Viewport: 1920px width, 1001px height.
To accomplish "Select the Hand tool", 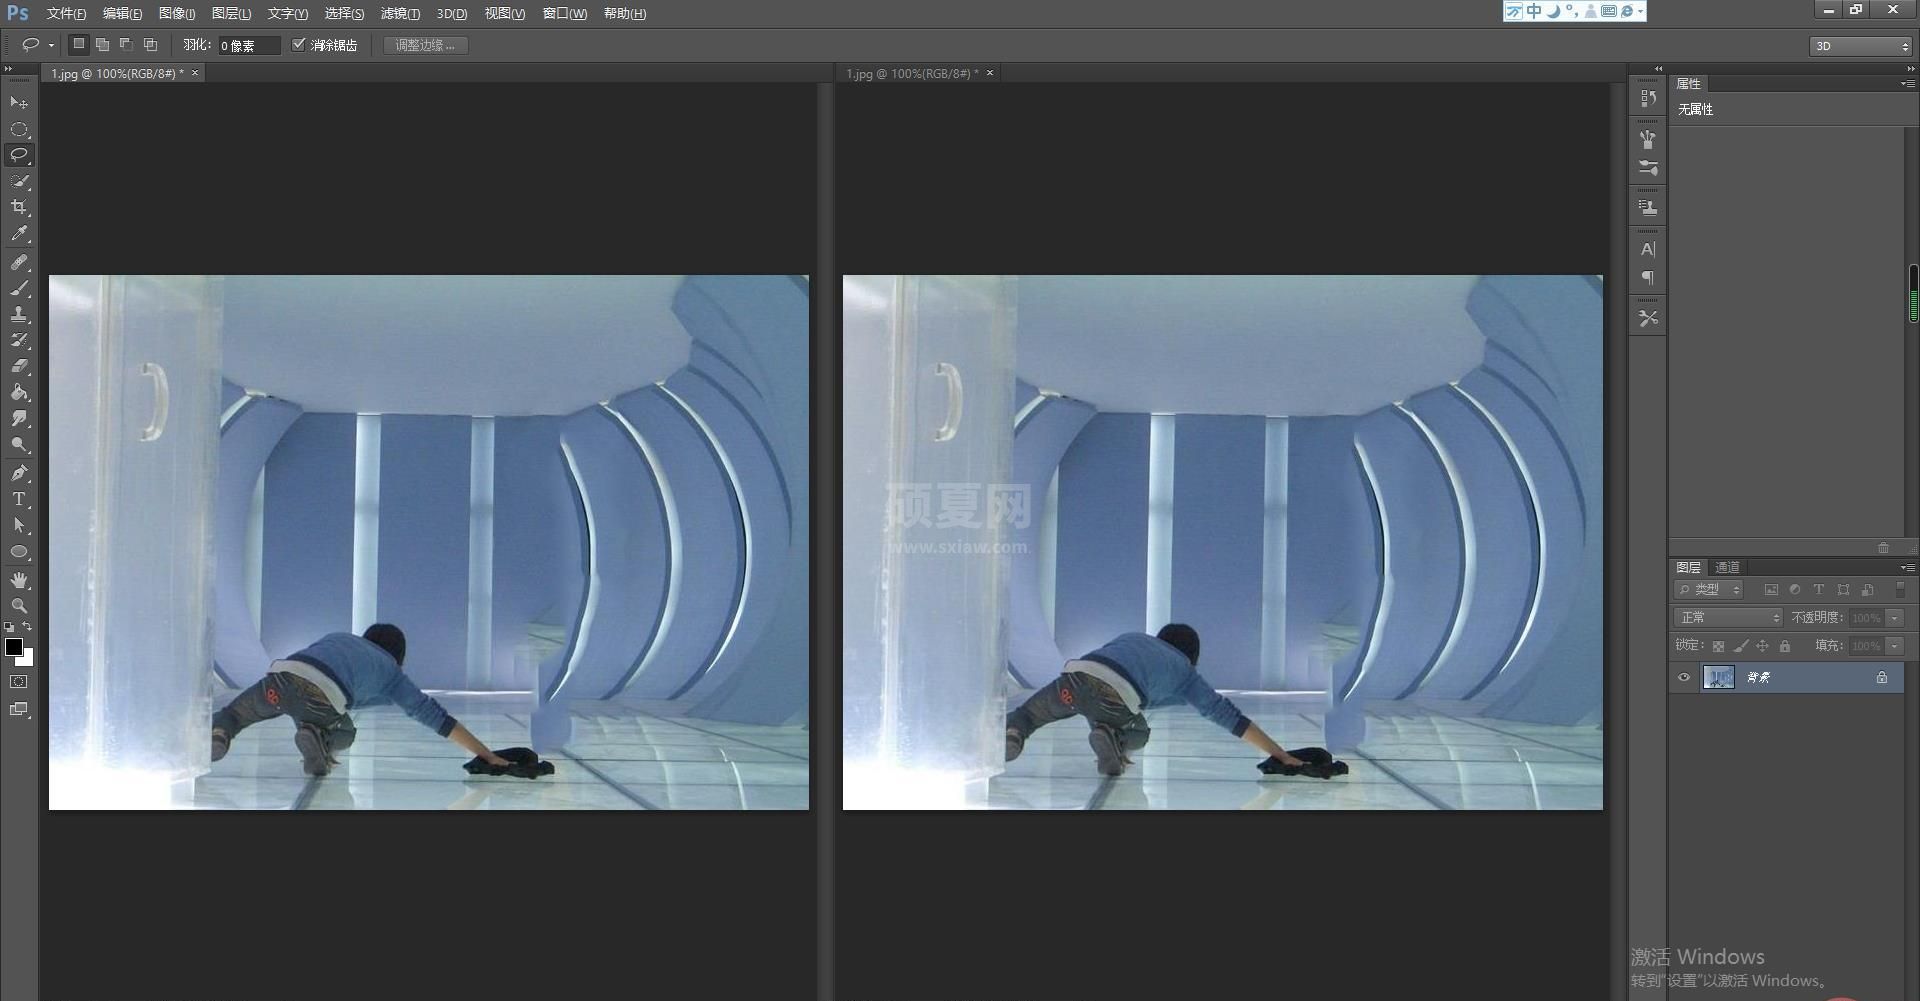I will tap(19, 580).
